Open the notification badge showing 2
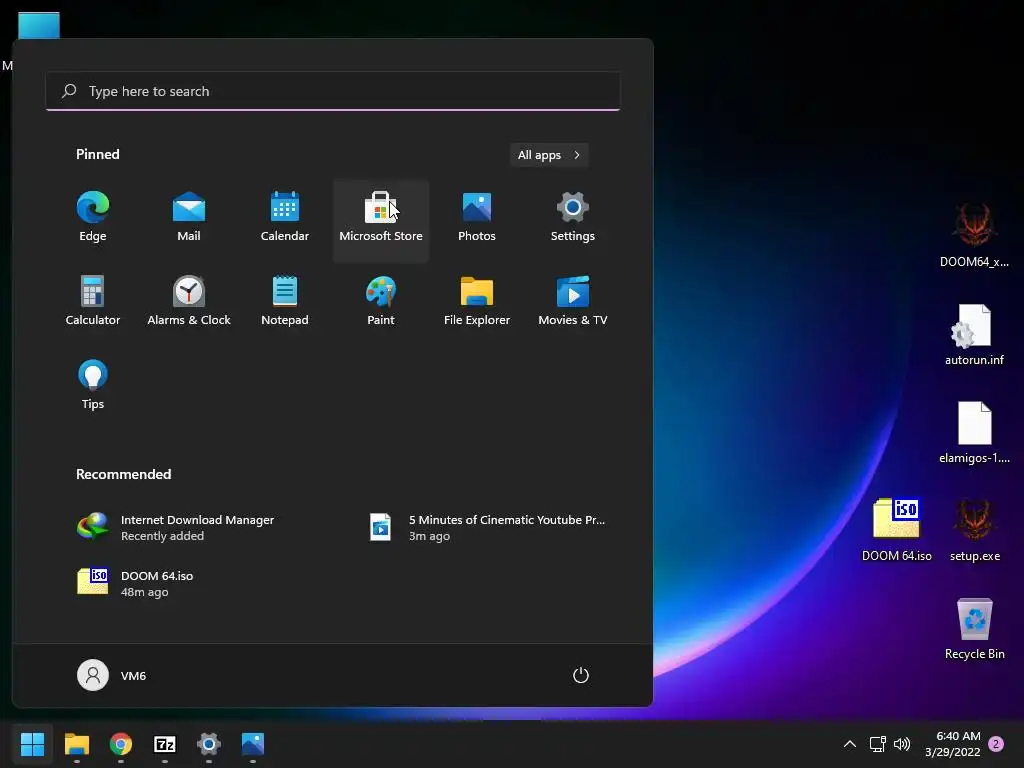The height and width of the screenshot is (768, 1024). click(x=996, y=744)
